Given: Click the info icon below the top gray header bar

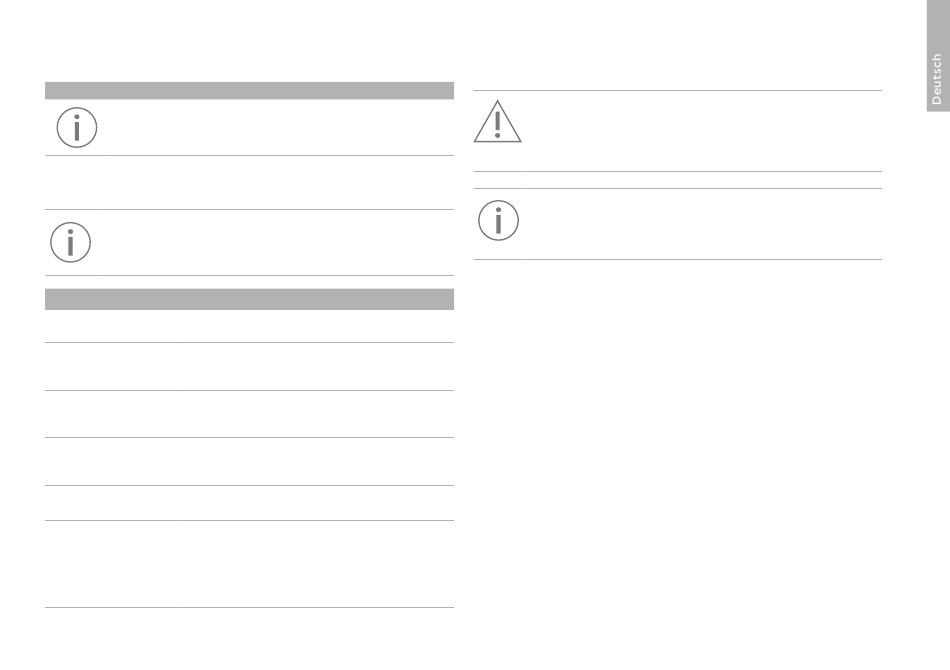Looking at the screenshot, I should pyautogui.click(x=77, y=127).
